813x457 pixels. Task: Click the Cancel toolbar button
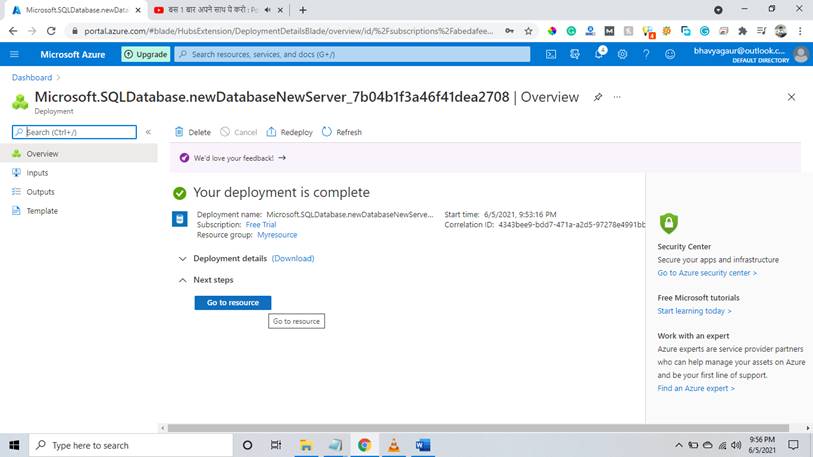click(239, 132)
